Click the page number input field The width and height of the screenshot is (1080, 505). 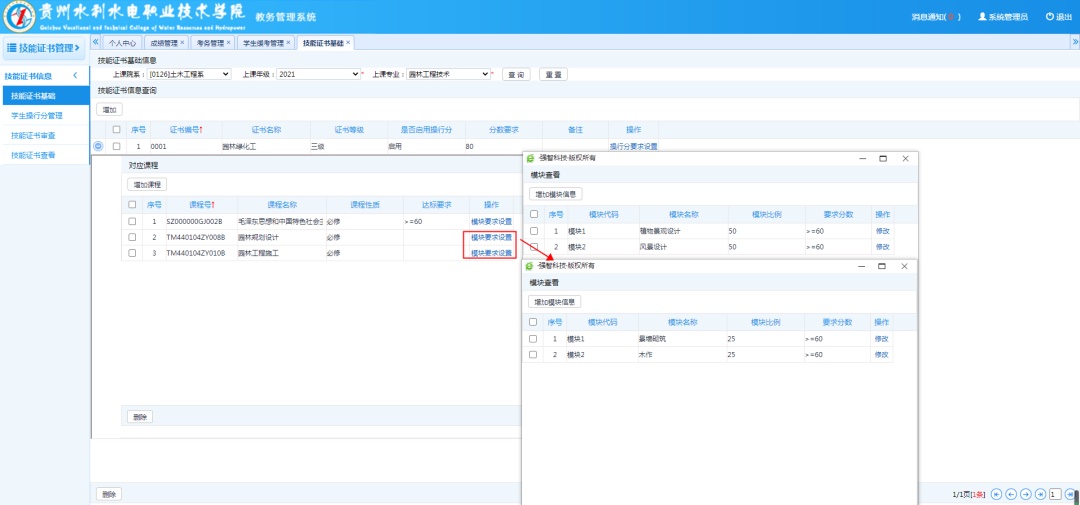[x=1054, y=494]
